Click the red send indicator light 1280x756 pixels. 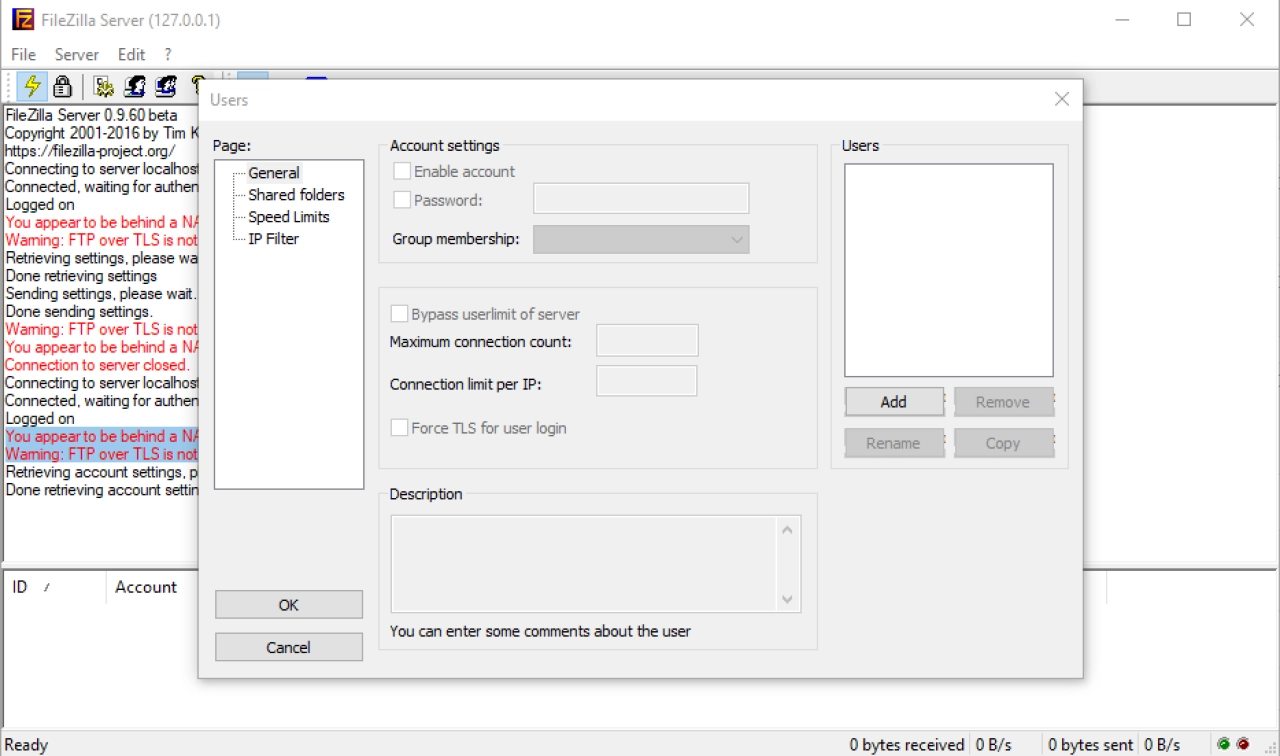click(x=1243, y=744)
